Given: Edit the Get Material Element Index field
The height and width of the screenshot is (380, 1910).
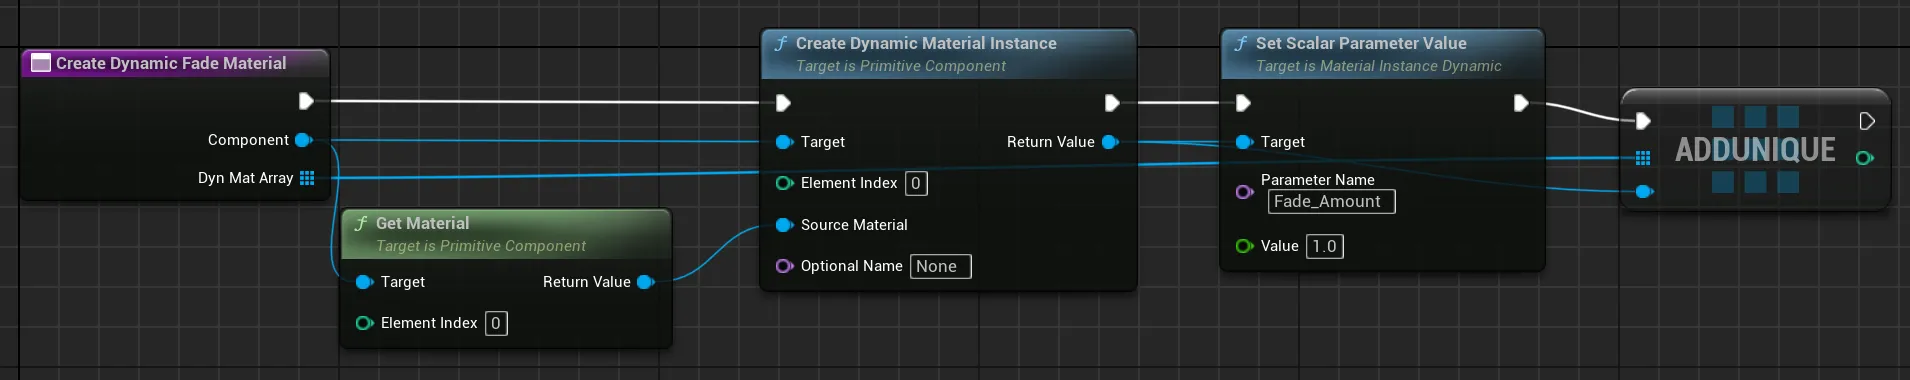Looking at the screenshot, I should point(496,323).
